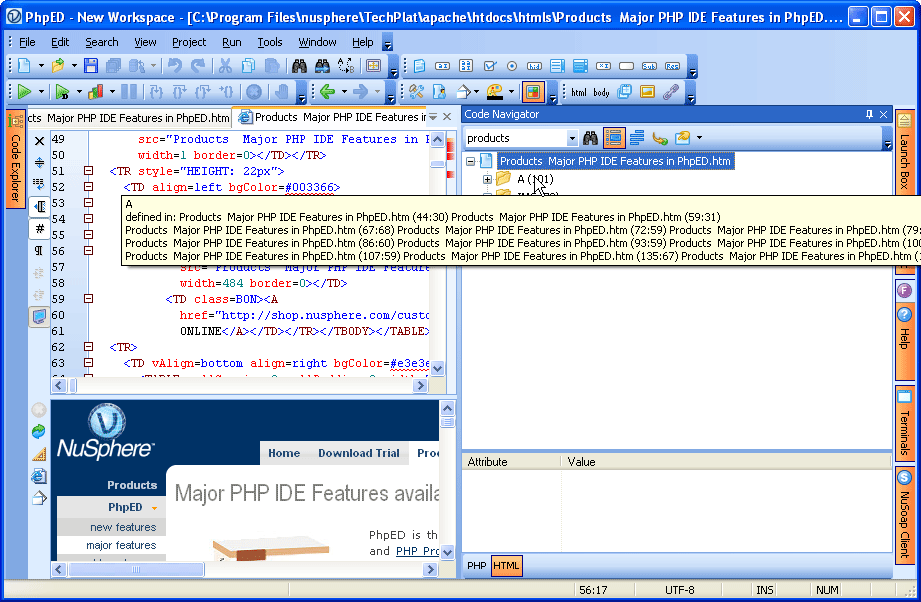
Task: Collapse the code fold at line 51
Action: point(88,171)
